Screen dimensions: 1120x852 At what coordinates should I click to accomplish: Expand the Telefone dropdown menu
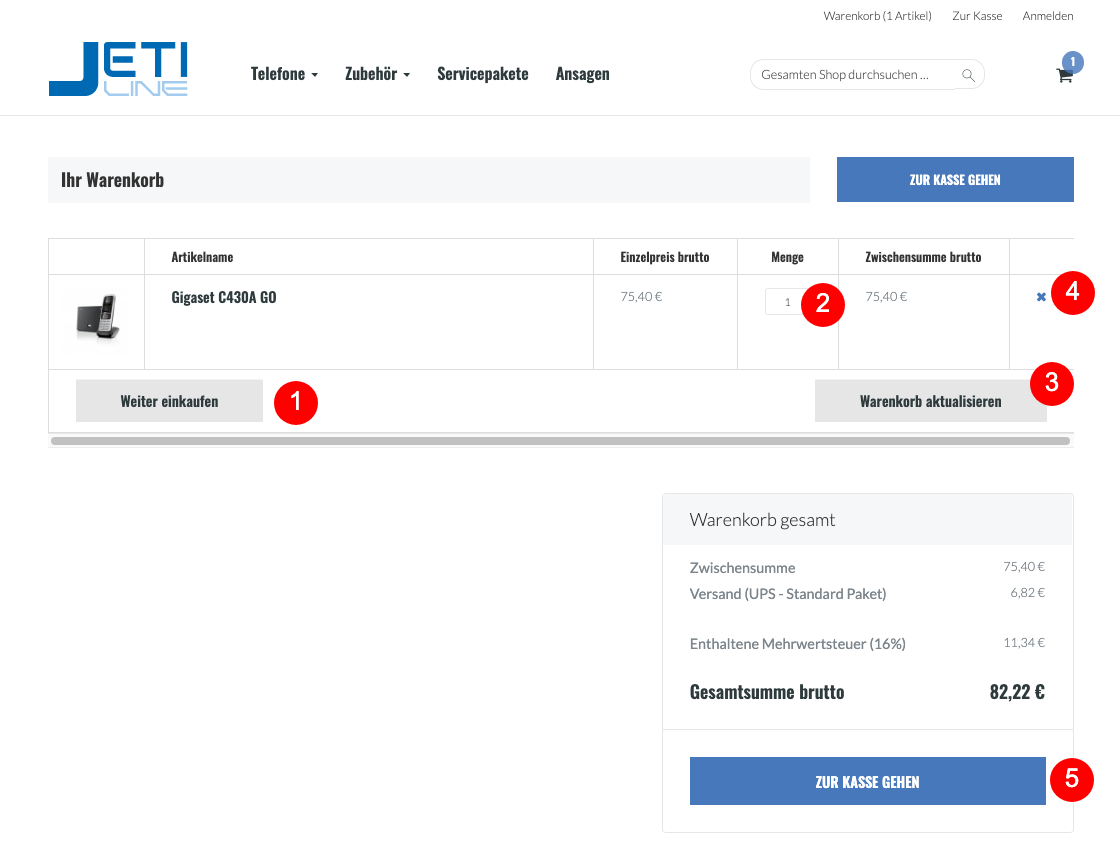(x=284, y=74)
